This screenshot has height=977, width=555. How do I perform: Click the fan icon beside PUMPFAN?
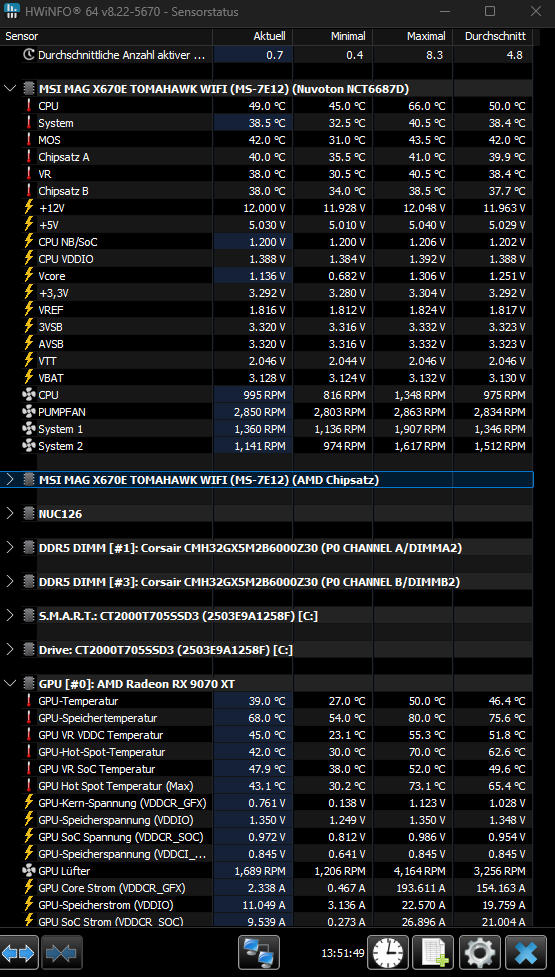click(x=29, y=412)
